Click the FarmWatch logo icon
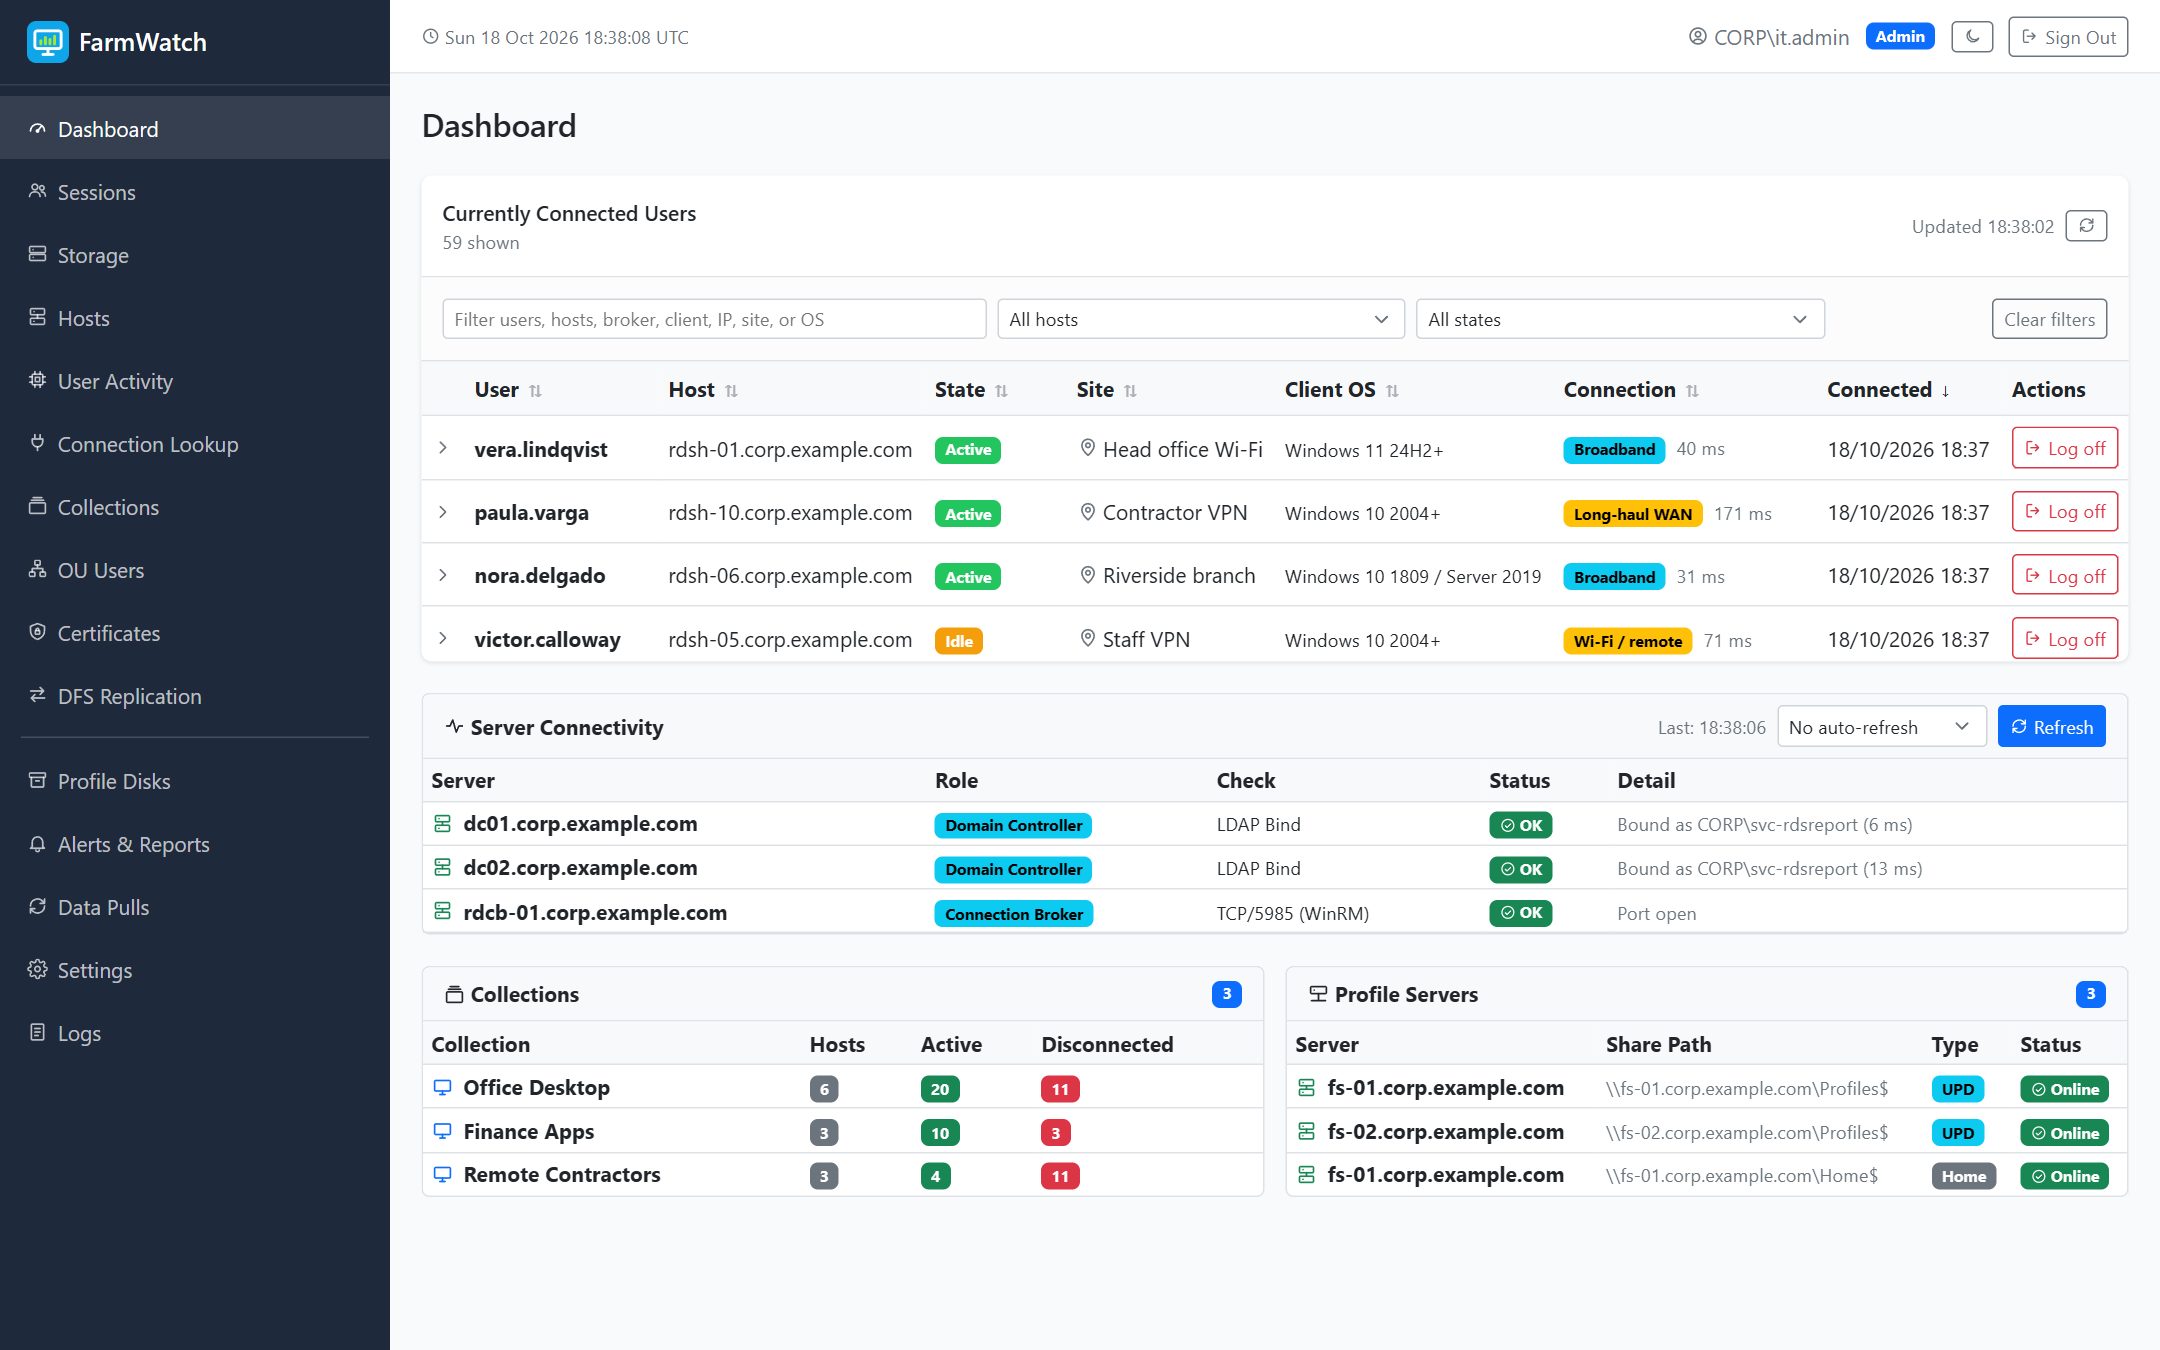Screen dimensions: 2160x1350 tap(47, 41)
